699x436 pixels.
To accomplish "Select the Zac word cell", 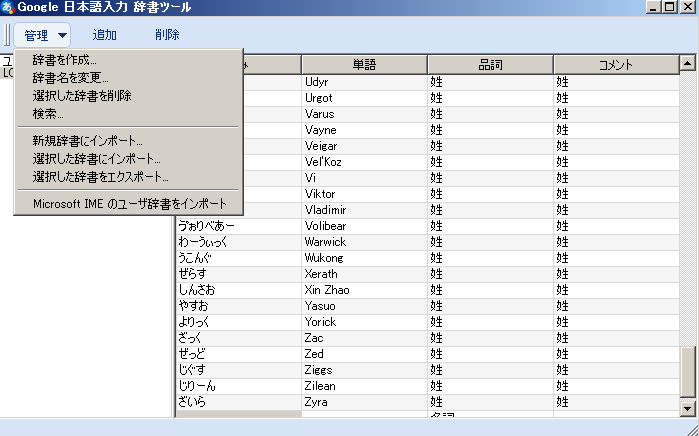I will point(364,339).
